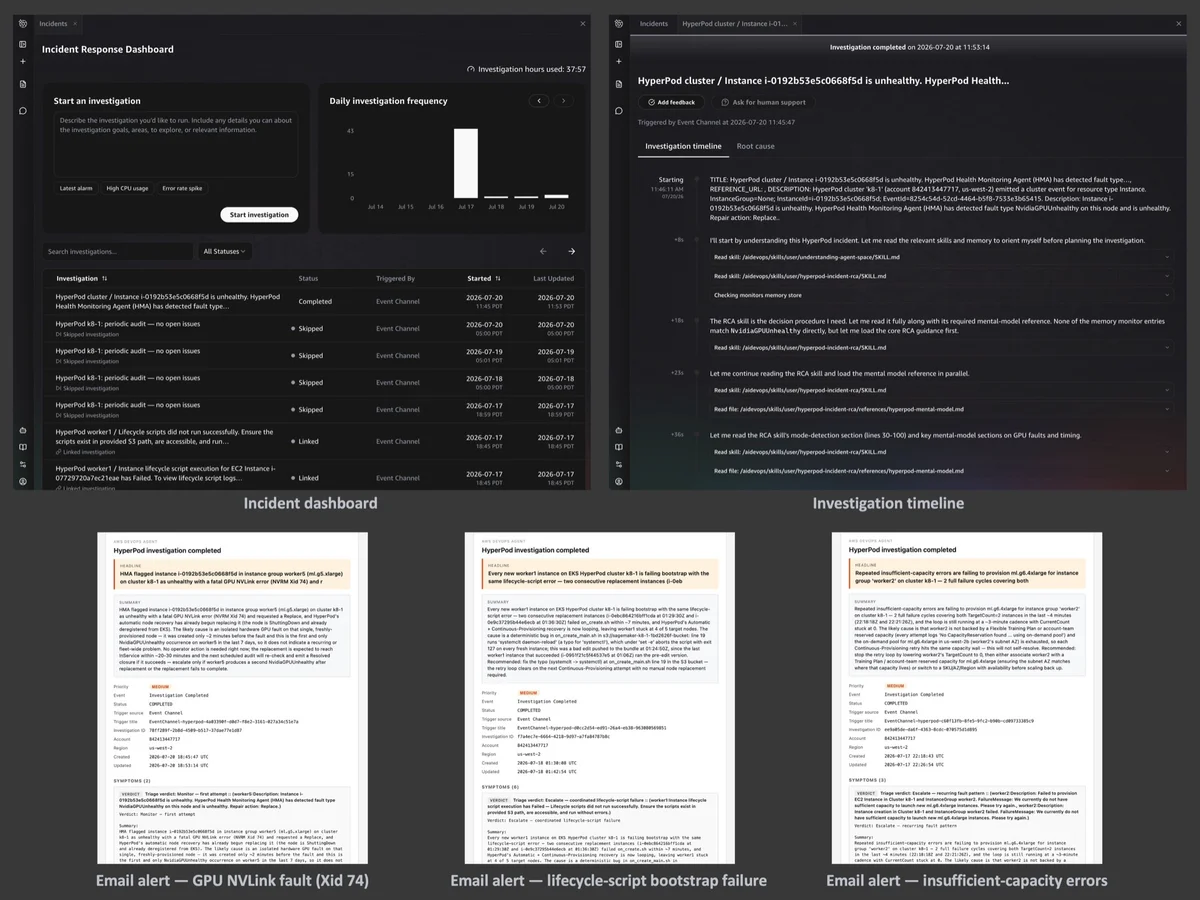Switch to the Root cause tab
The image size is (1200, 900).
(x=756, y=146)
